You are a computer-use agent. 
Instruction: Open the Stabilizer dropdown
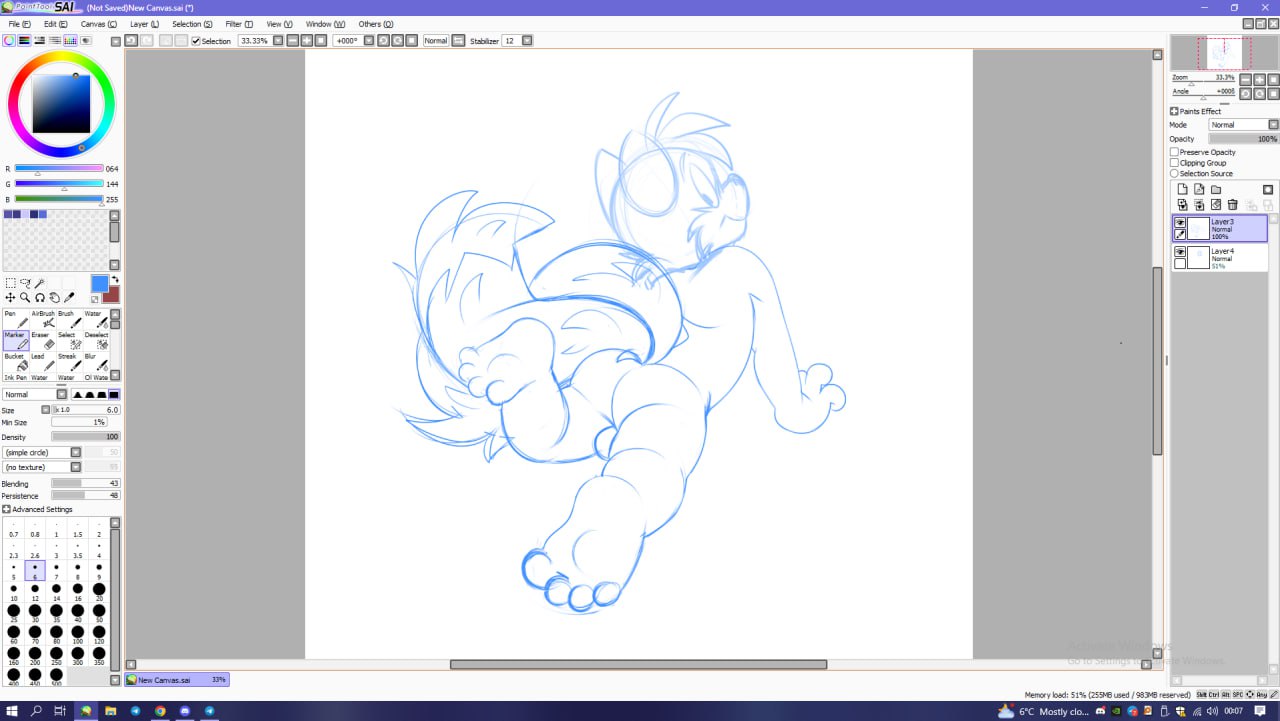[527, 41]
